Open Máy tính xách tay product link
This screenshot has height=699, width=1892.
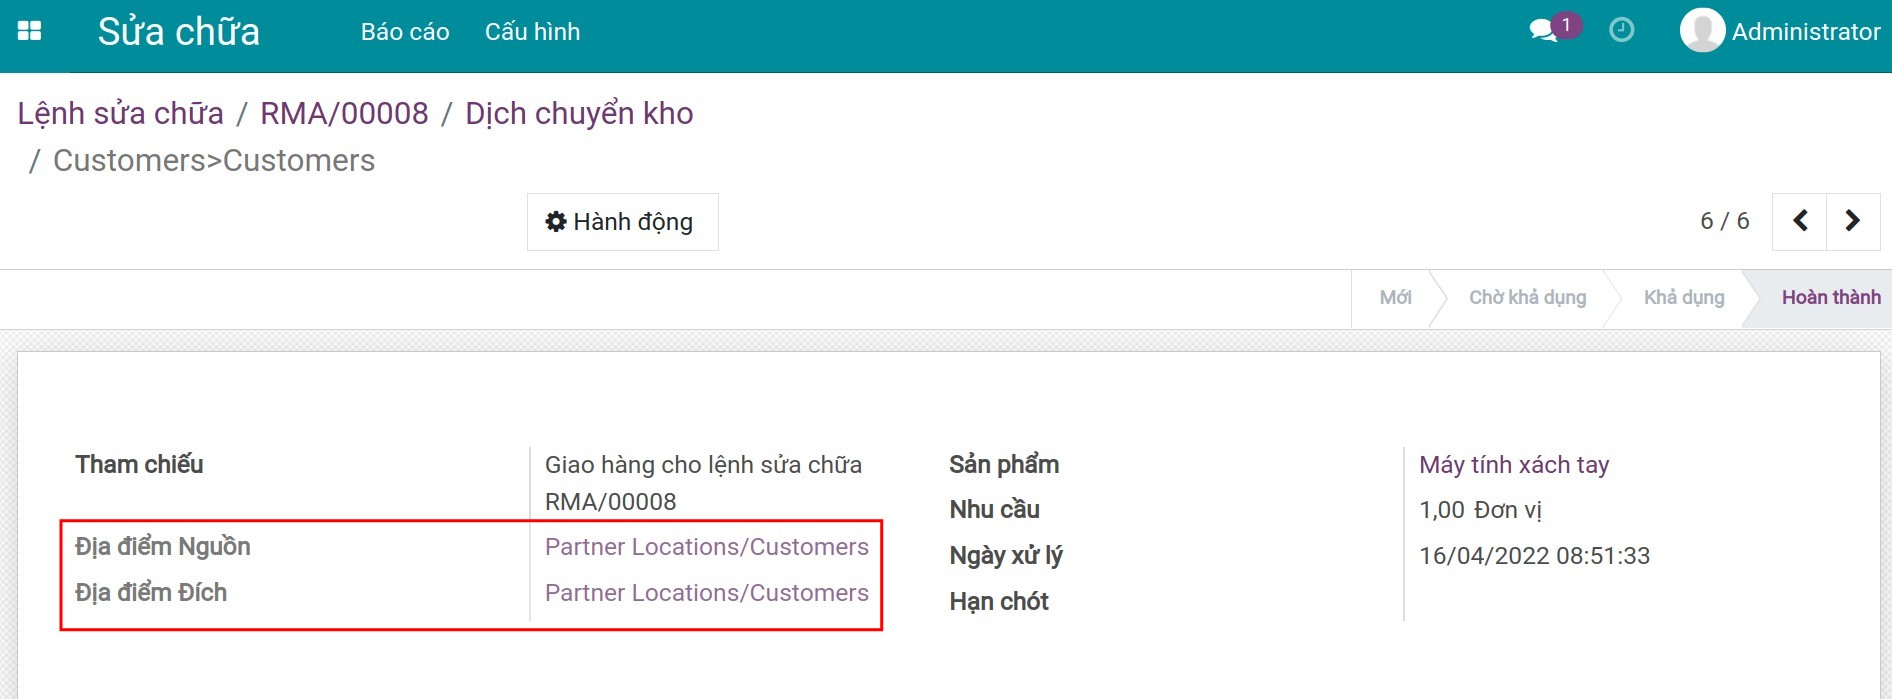coord(1514,465)
